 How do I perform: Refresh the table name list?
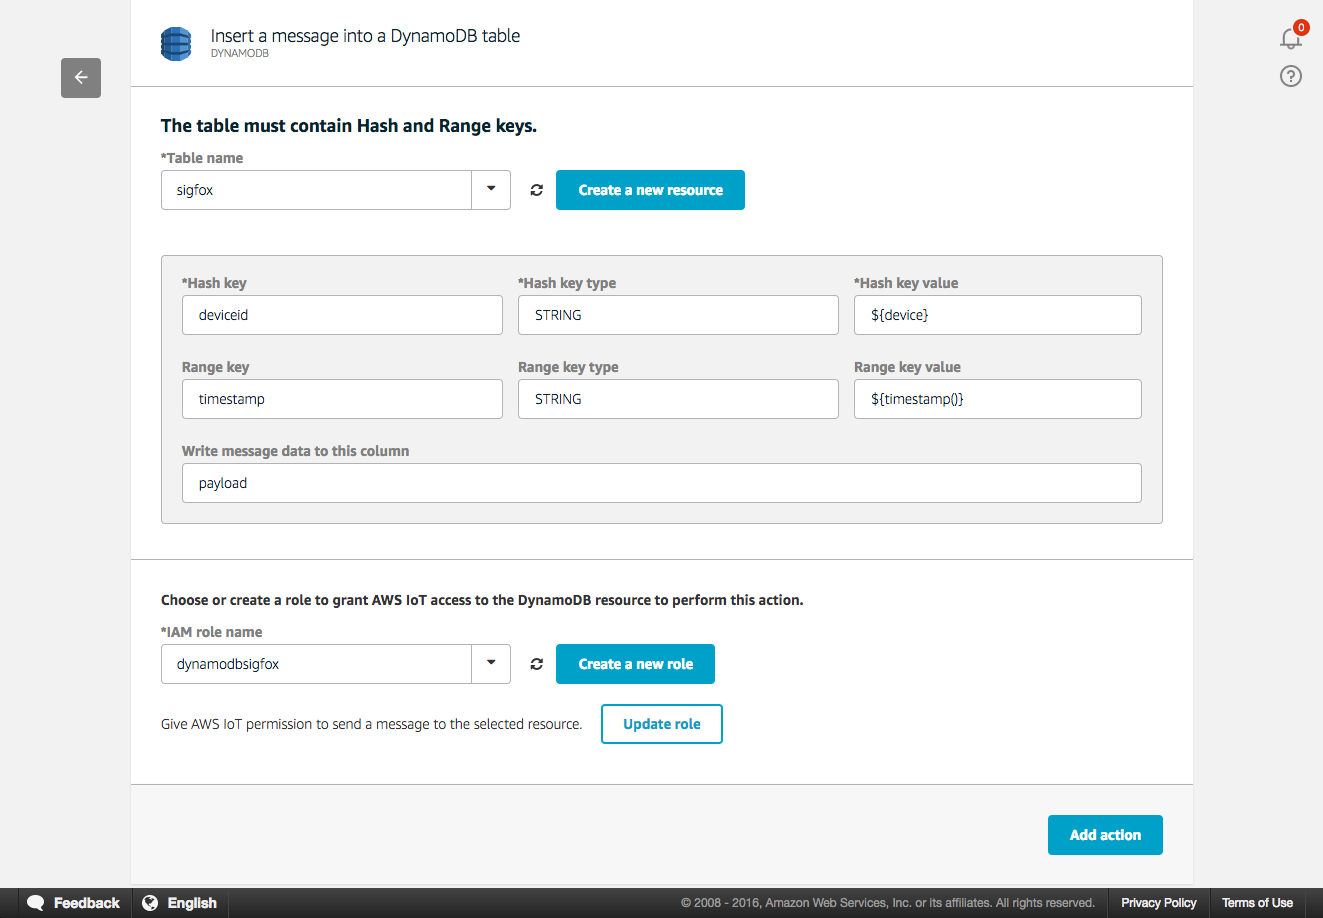tap(536, 190)
